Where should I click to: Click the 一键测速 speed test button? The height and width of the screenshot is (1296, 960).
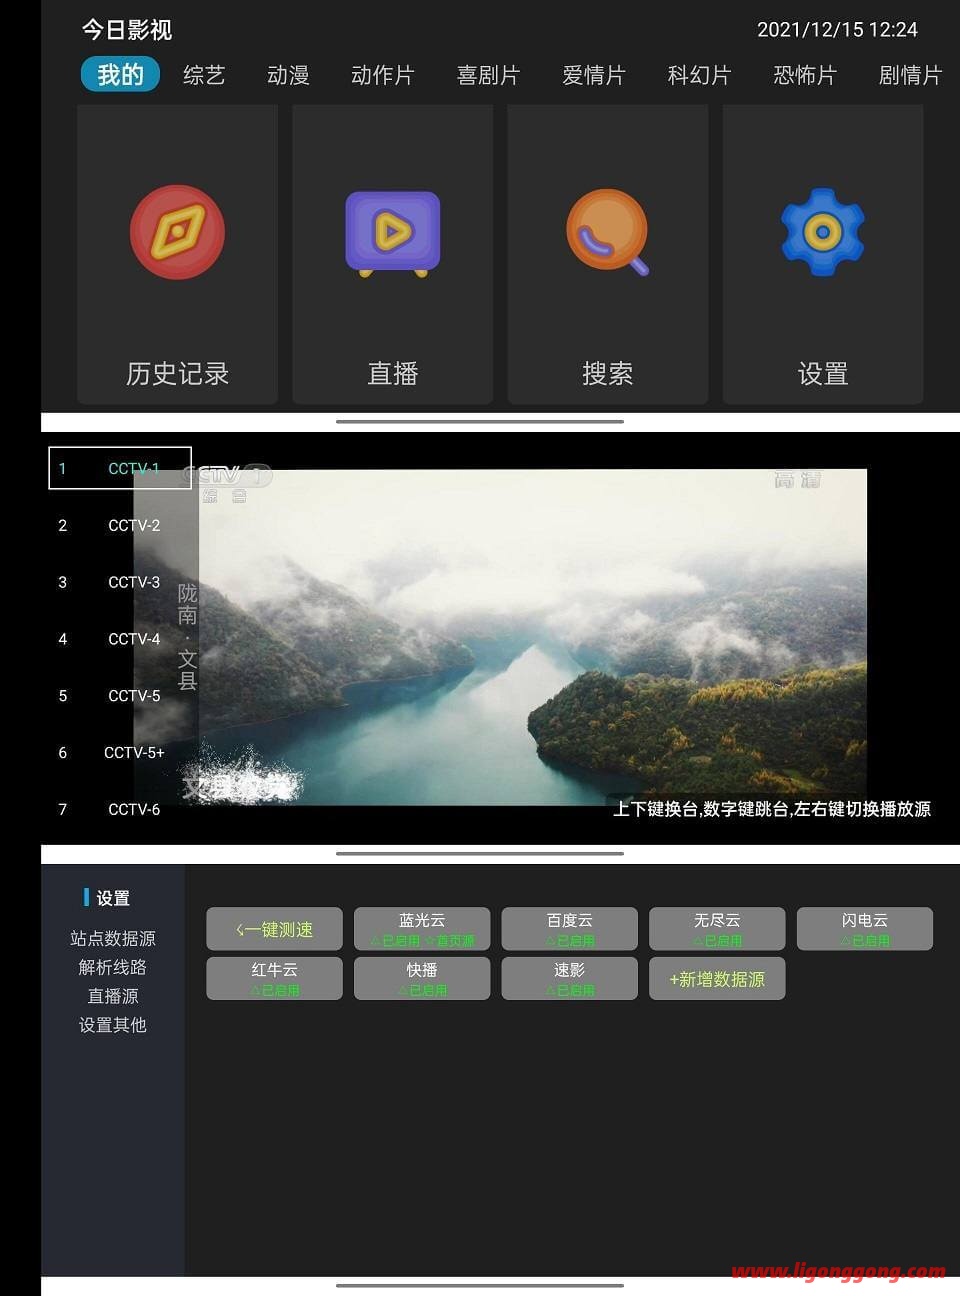point(274,929)
